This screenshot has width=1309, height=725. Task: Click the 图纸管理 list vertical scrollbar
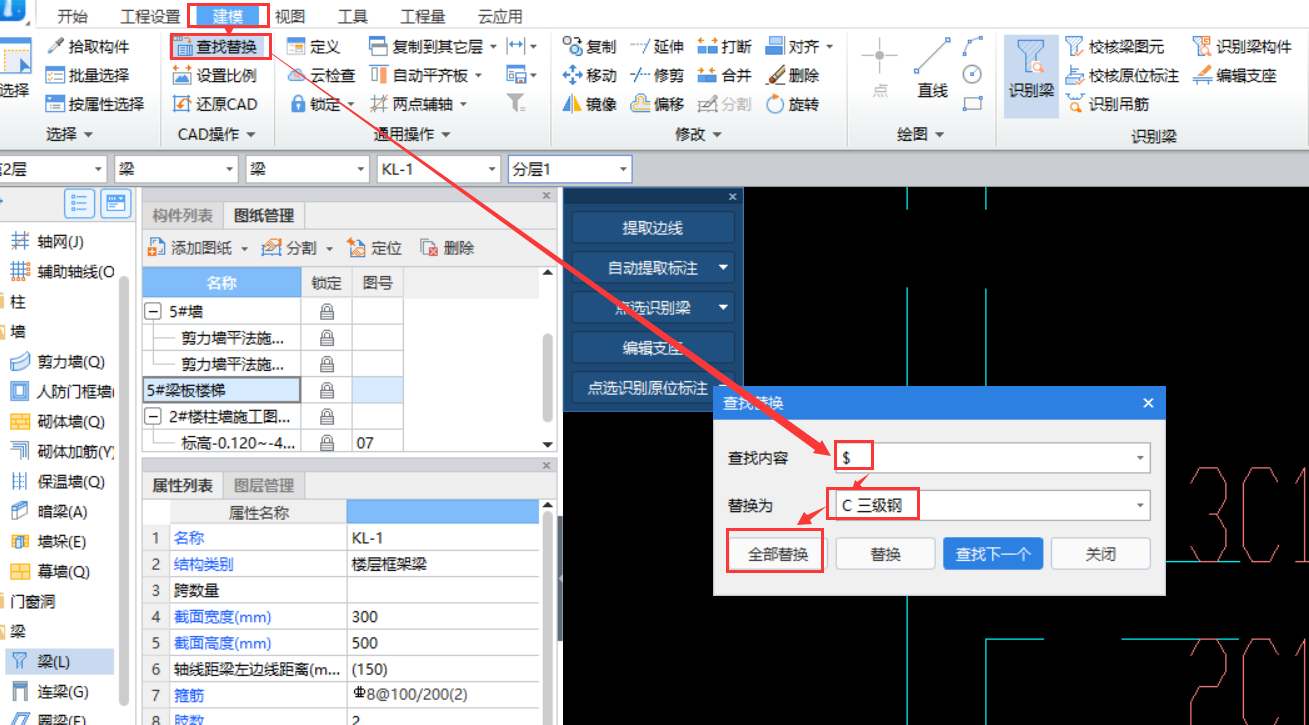tap(547, 376)
